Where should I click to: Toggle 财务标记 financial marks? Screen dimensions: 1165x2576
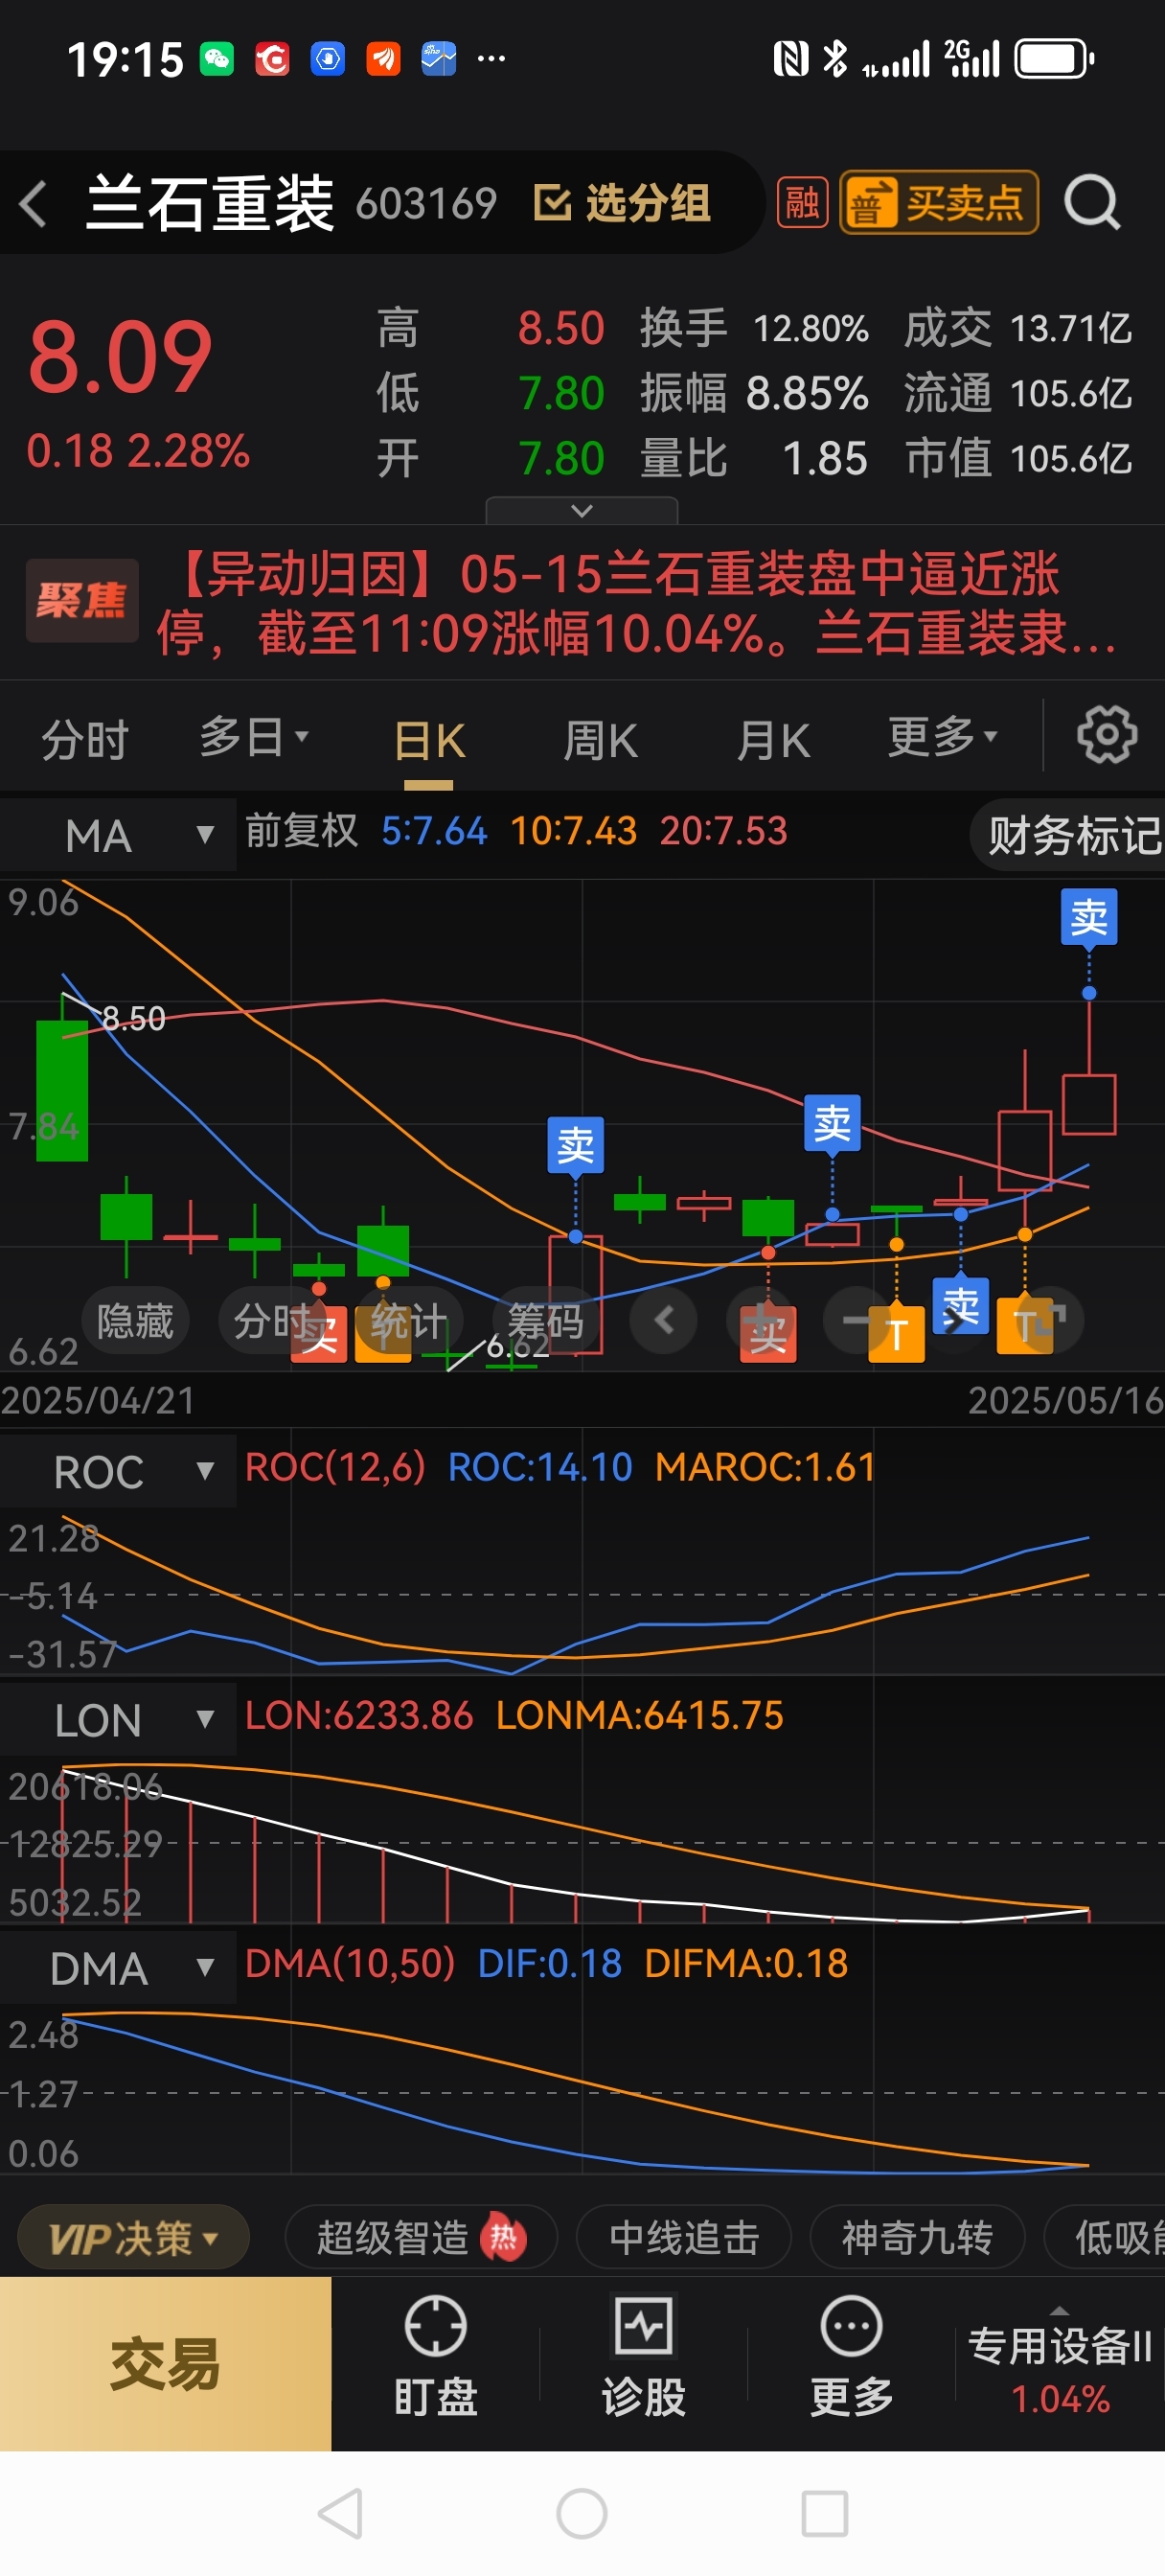pos(1068,835)
